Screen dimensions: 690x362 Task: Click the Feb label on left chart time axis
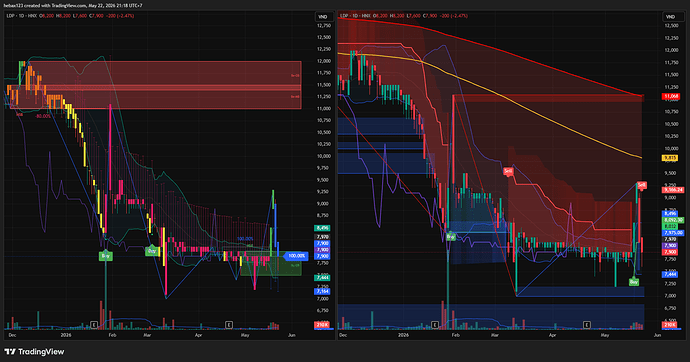point(112,335)
